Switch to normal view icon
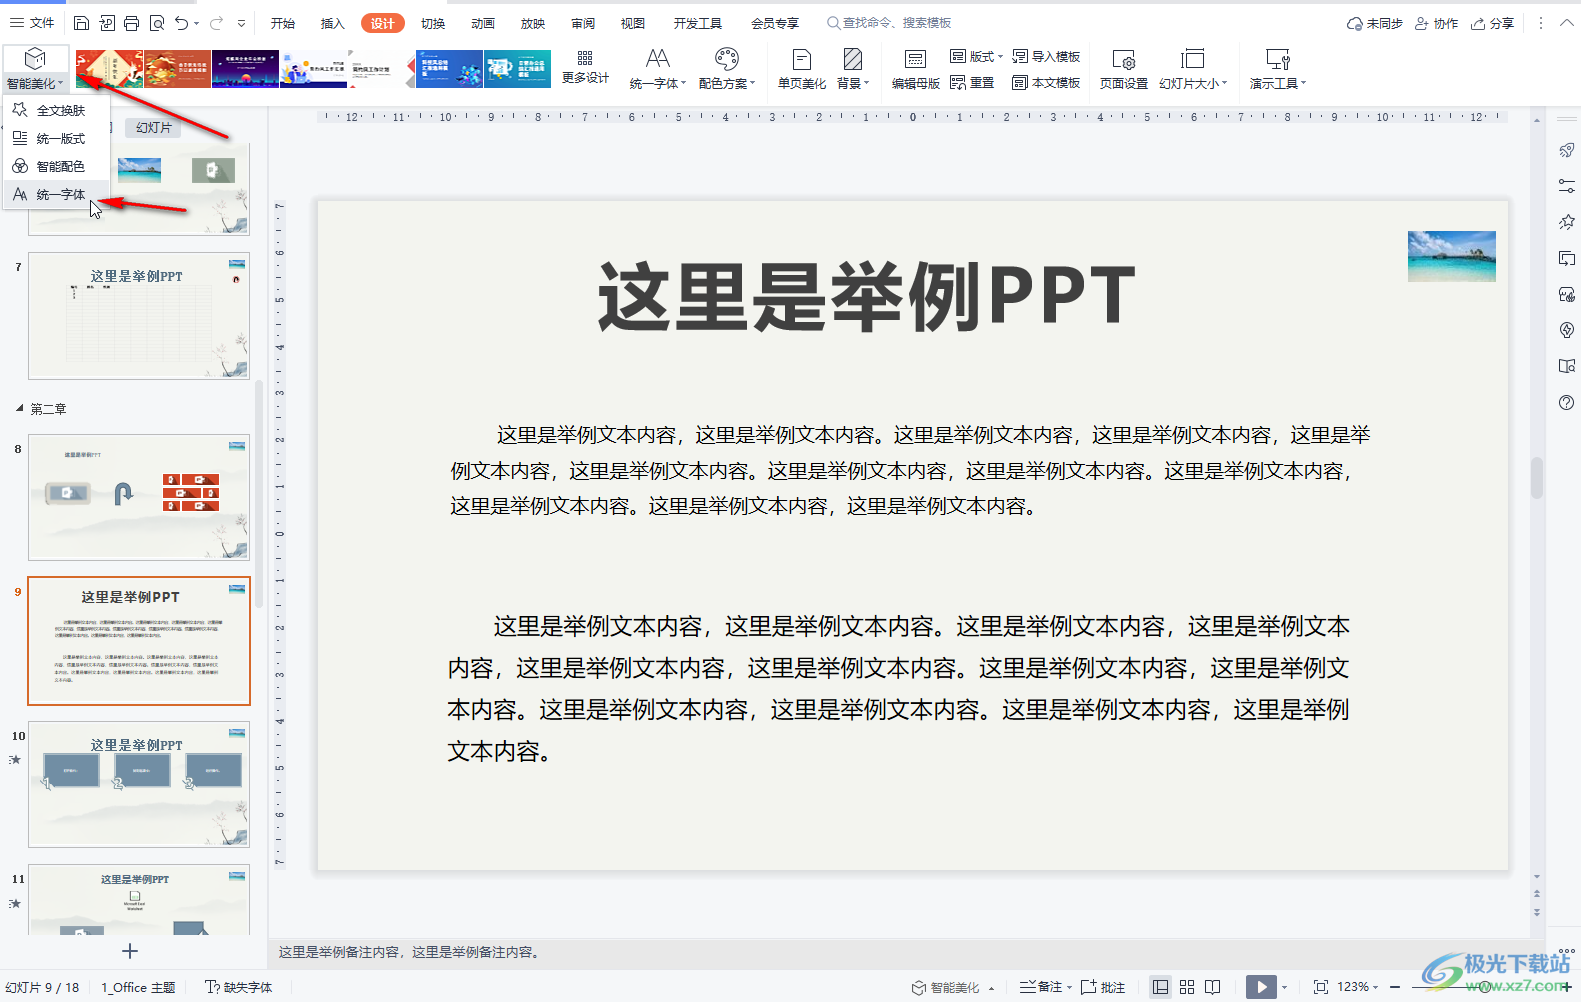 pyautogui.click(x=1160, y=987)
